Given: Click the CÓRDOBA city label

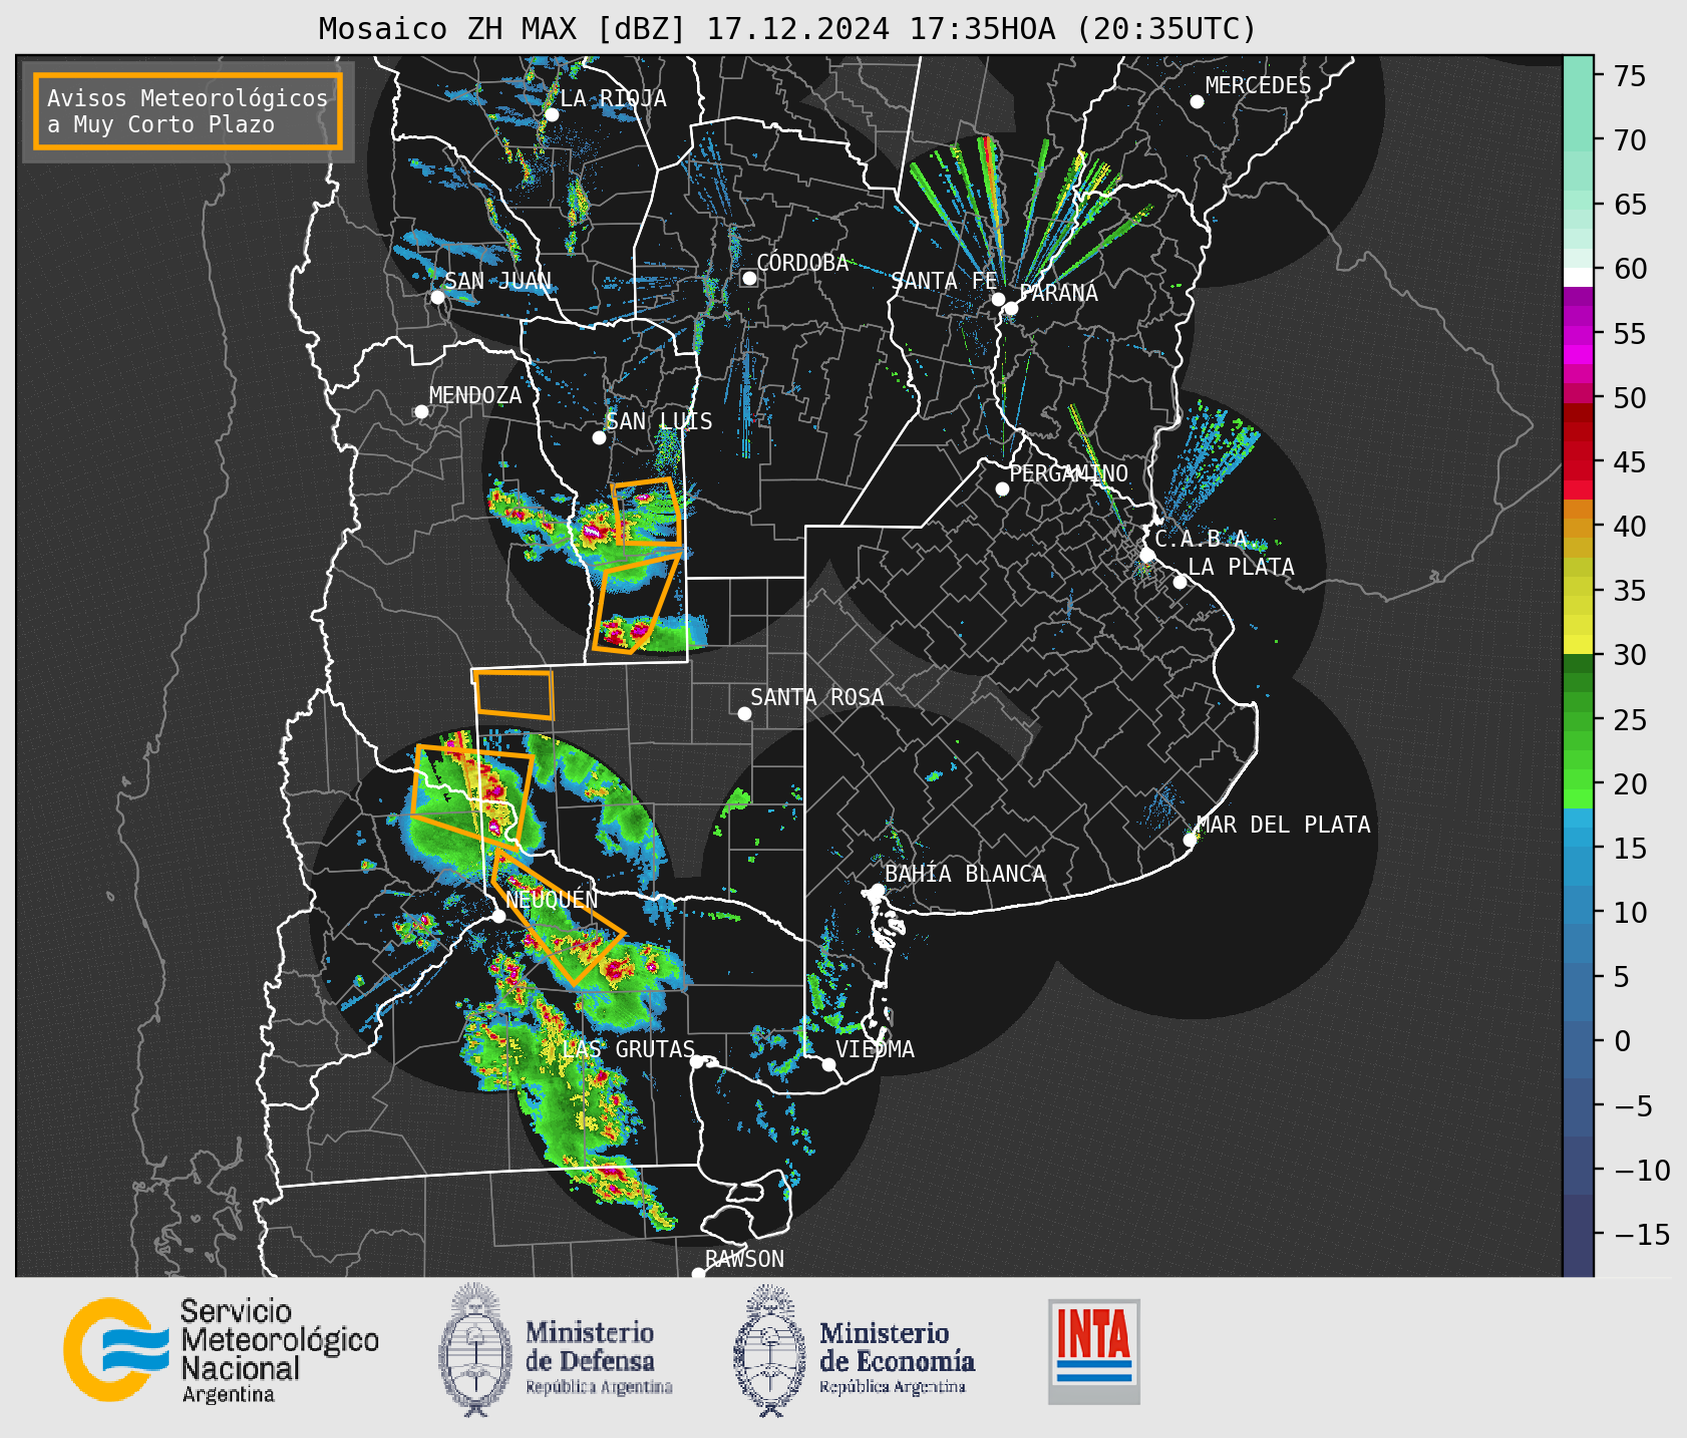Looking at the screenshot, I should (802, 263).
